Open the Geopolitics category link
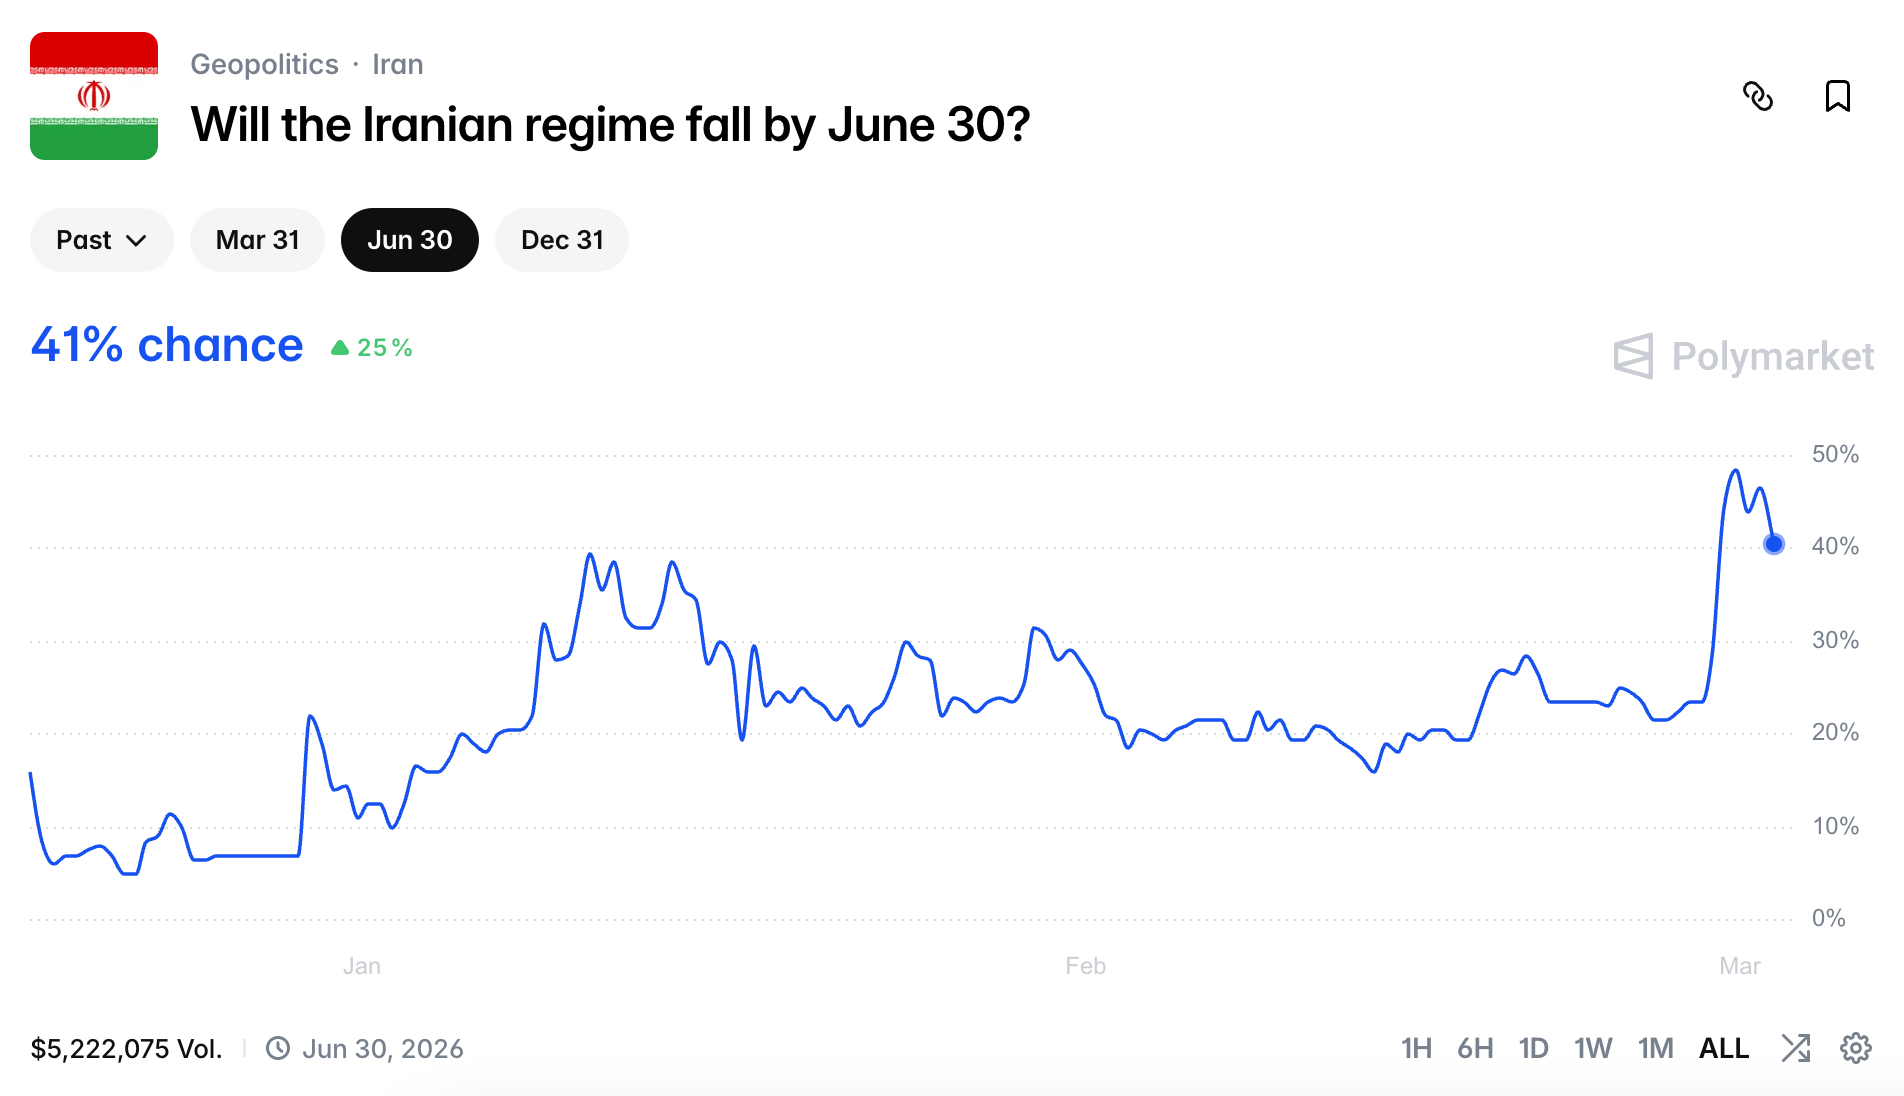The image size is (1904, 1096). tap(265, 64)
